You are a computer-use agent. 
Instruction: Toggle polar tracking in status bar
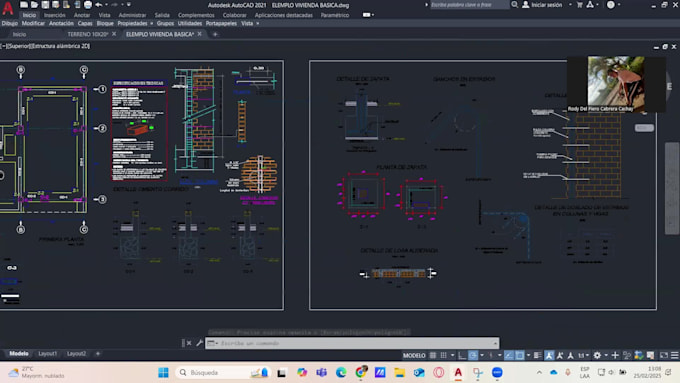(473, 355)
